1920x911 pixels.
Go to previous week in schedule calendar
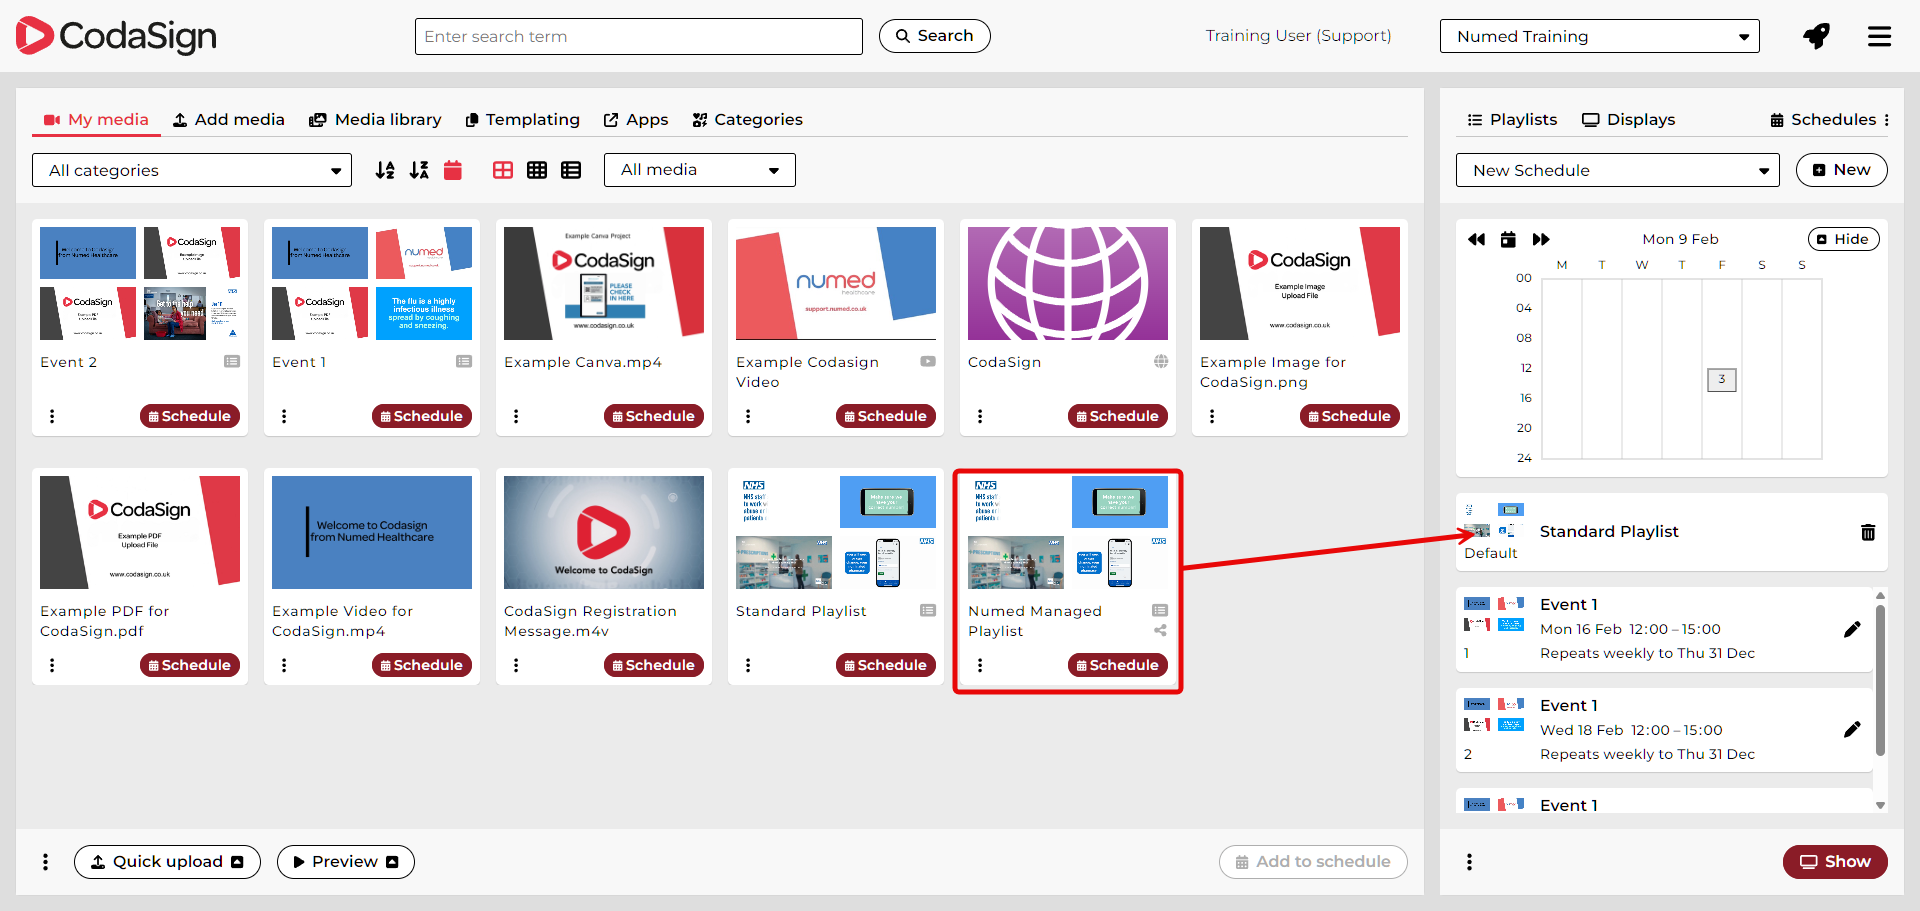pos(1476,239)
